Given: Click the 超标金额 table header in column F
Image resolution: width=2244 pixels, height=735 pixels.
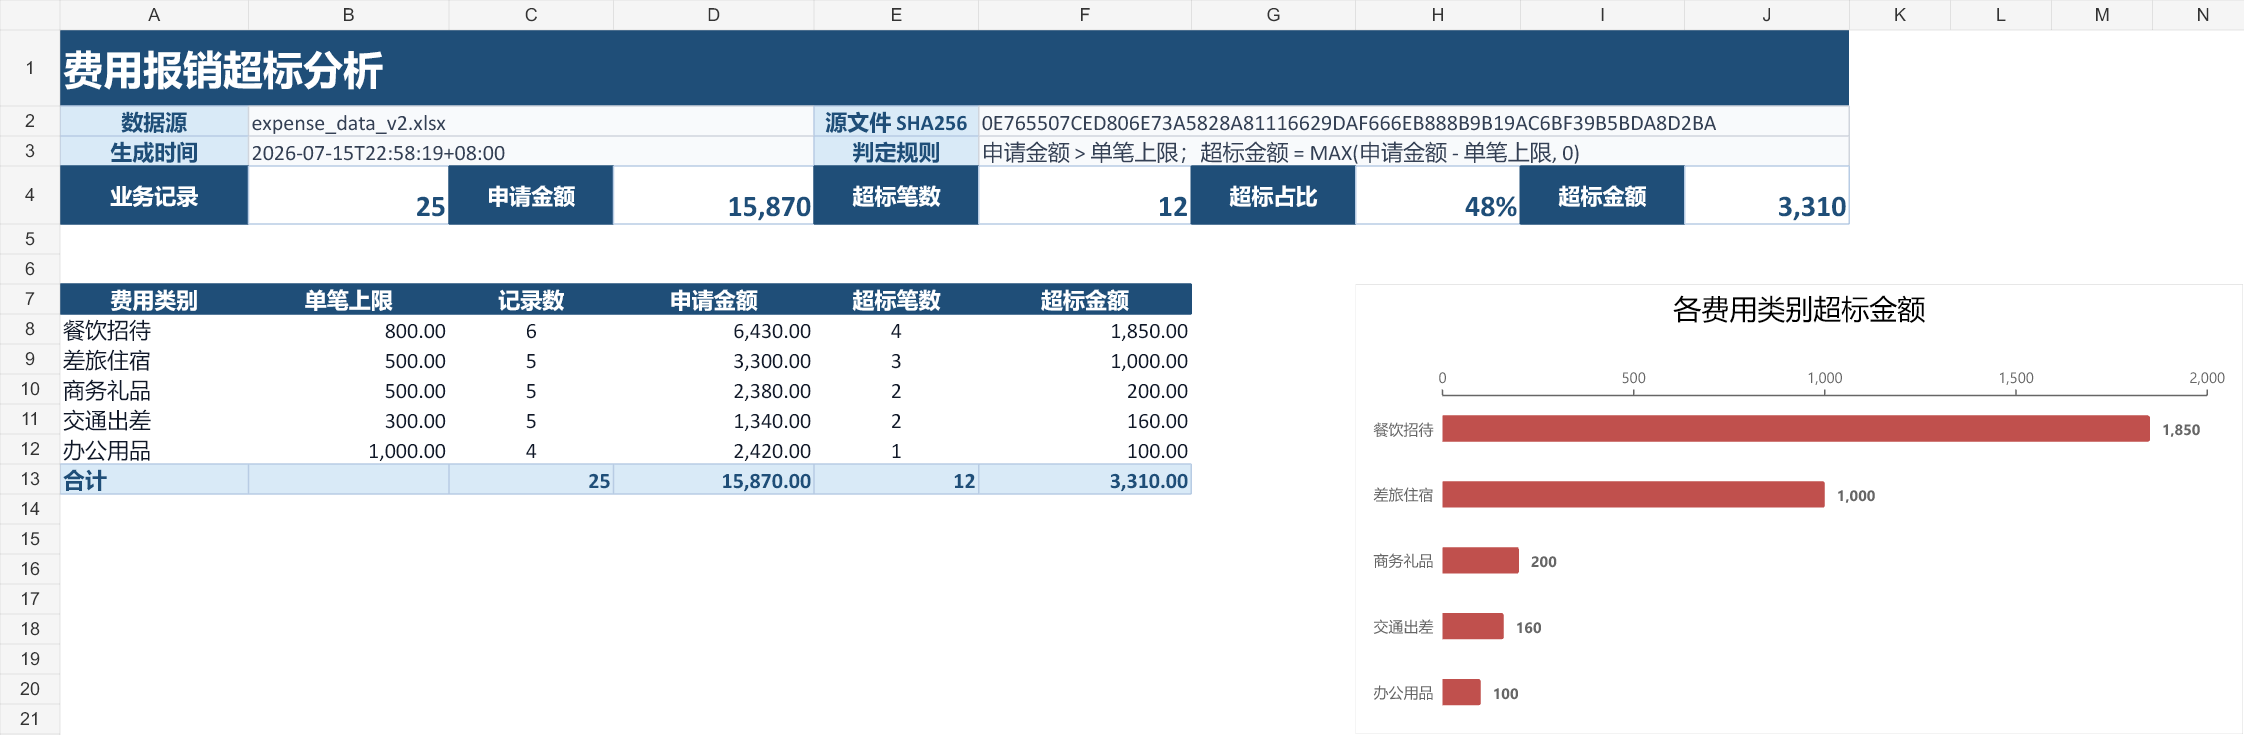Looking at the screenshot, I should [x=1085, y=300].
